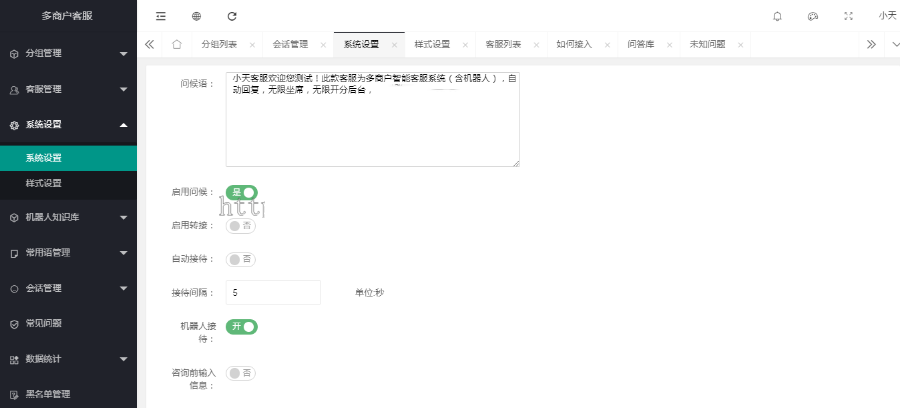Click the home tab icon

(x=177, y=44)
